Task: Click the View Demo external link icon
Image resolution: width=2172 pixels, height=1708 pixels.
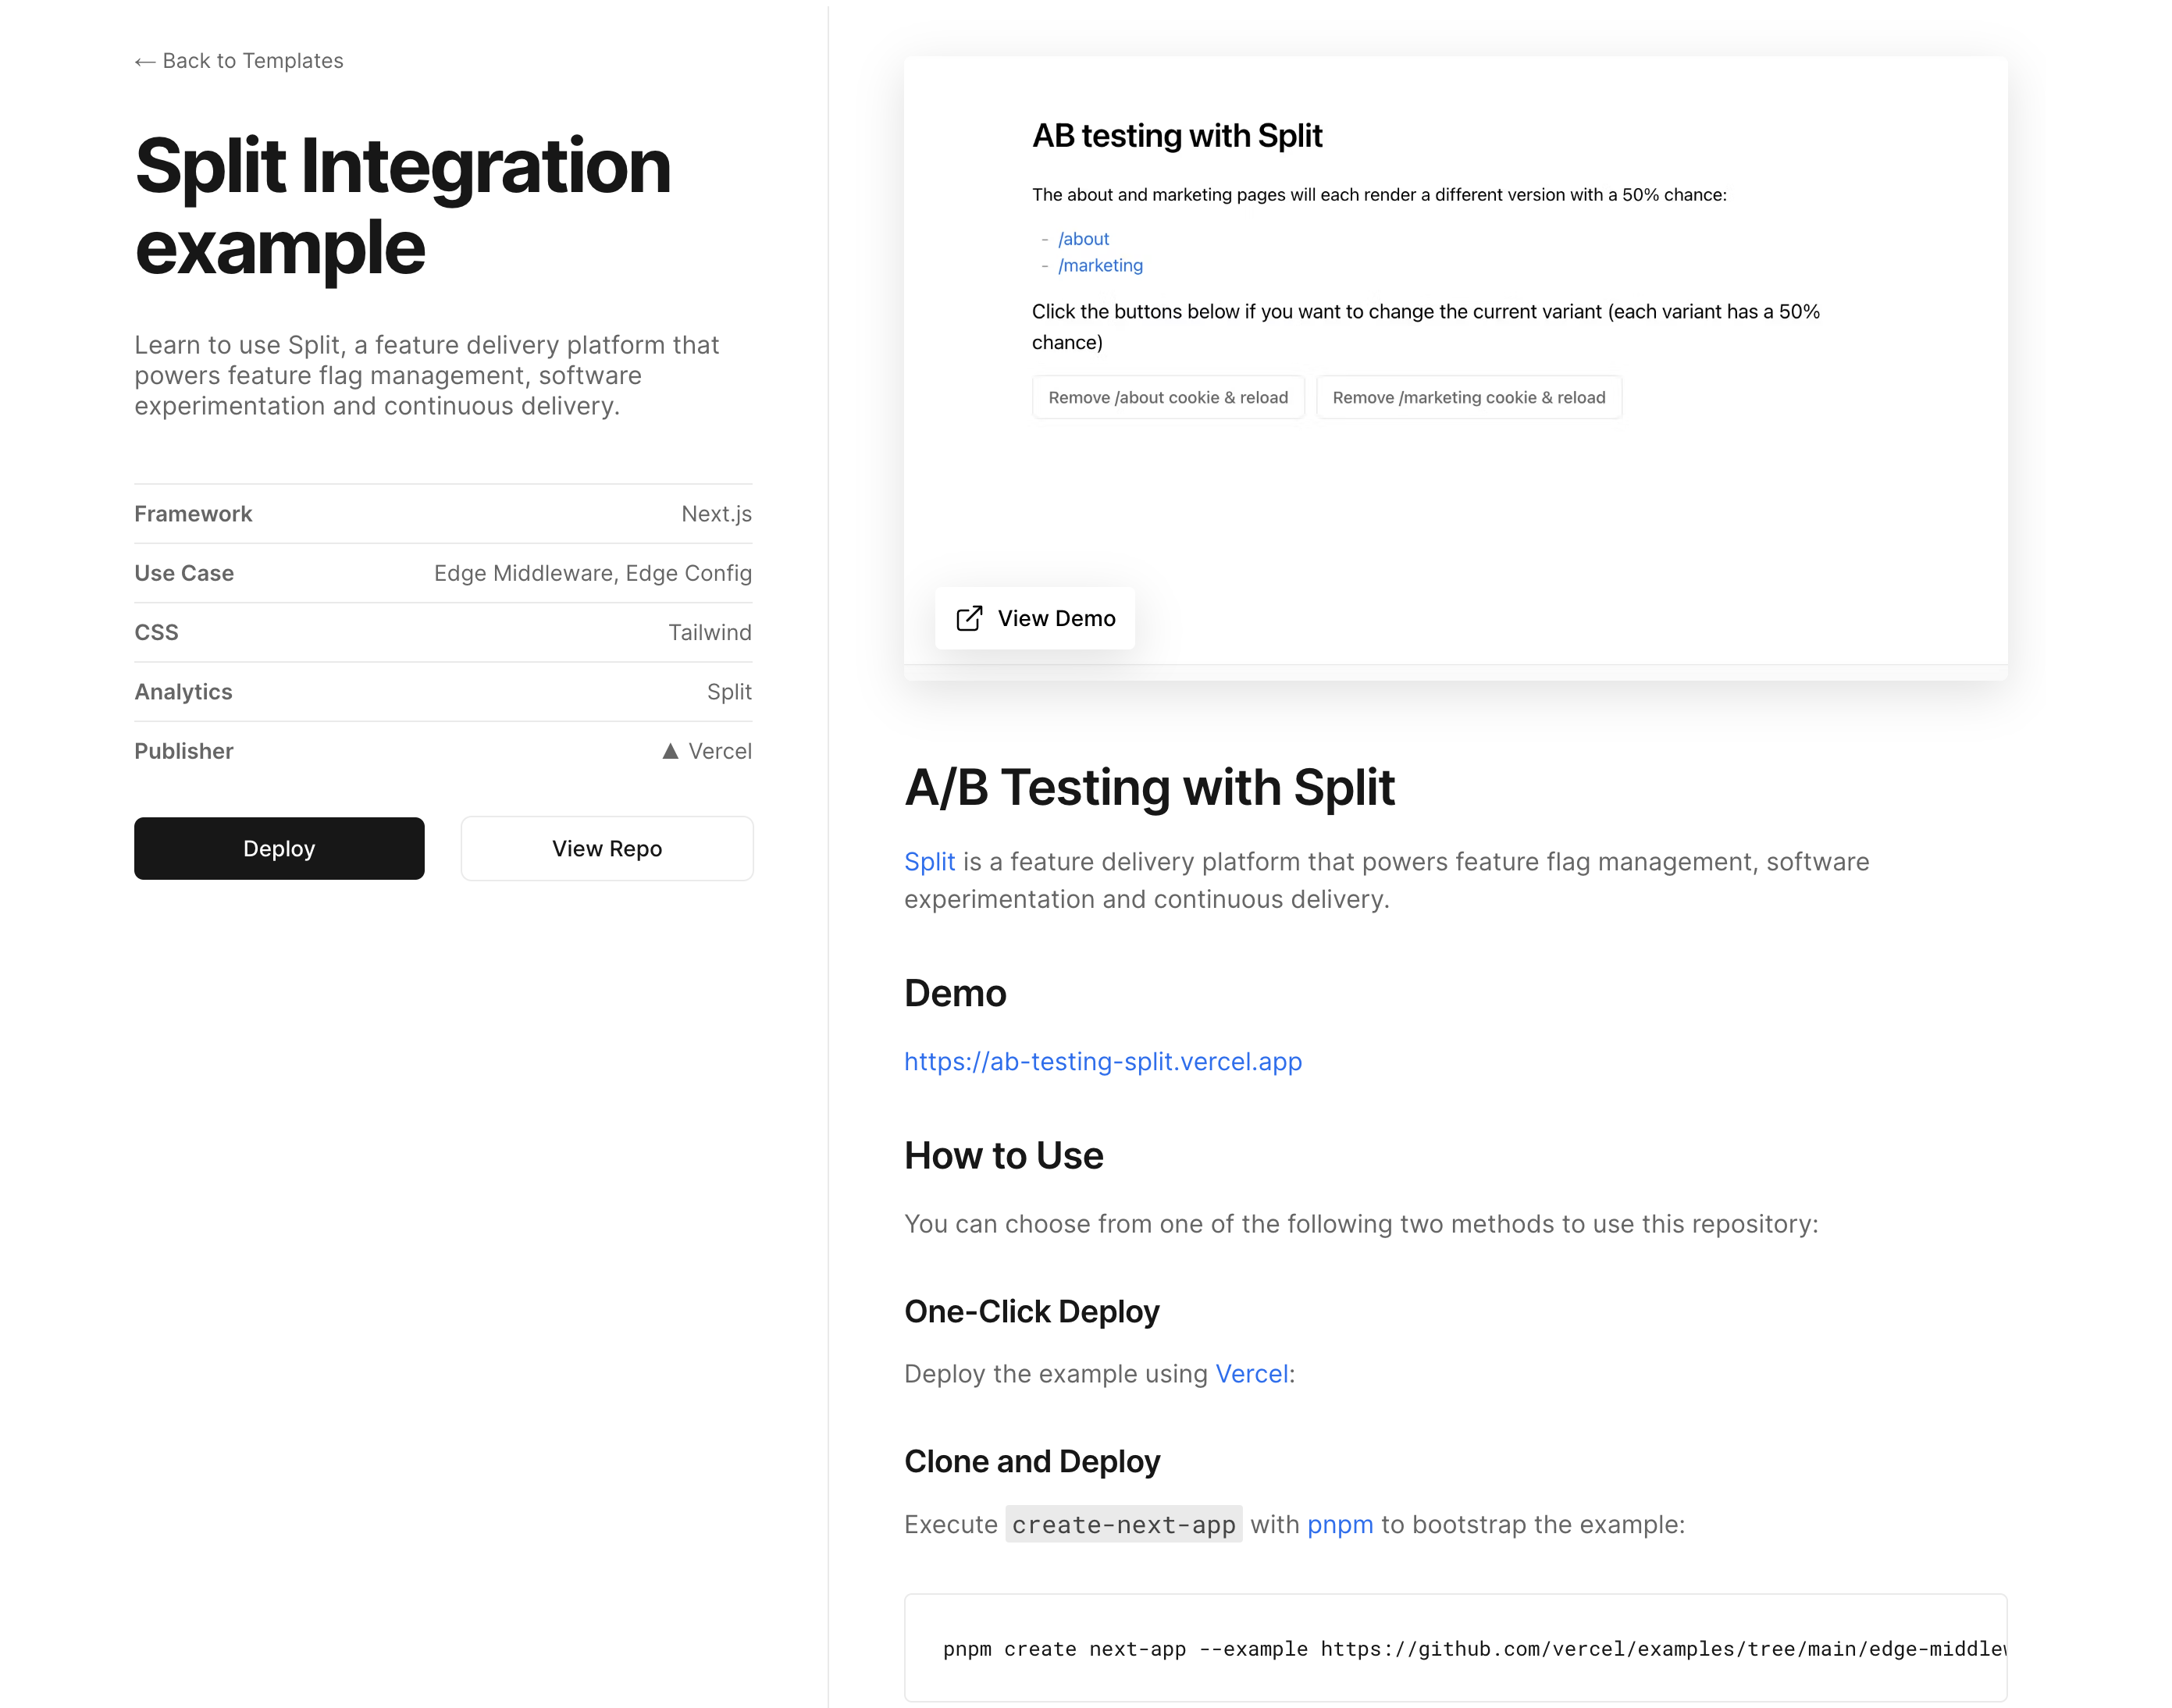Action: click(969, 618)
